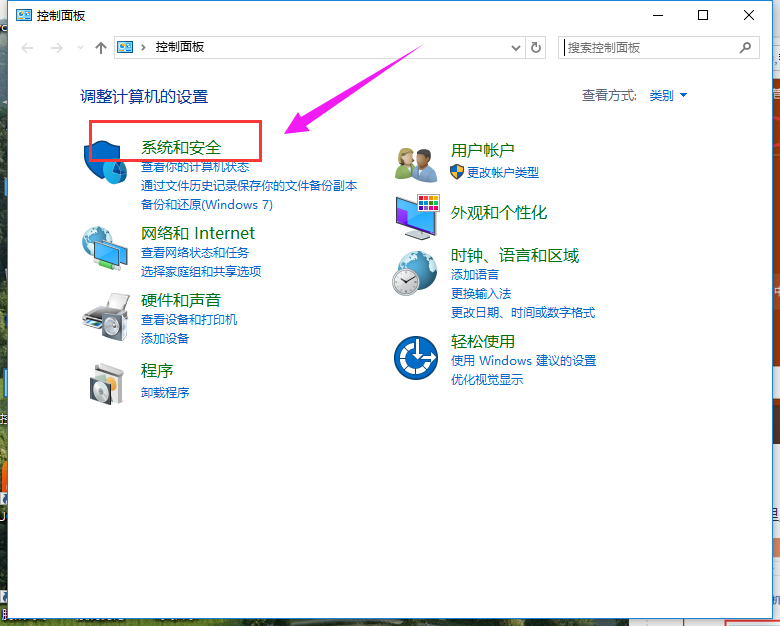Screen dimensions: 780x626
Task: Go up one folder level arrow
Action: (100, 47)
